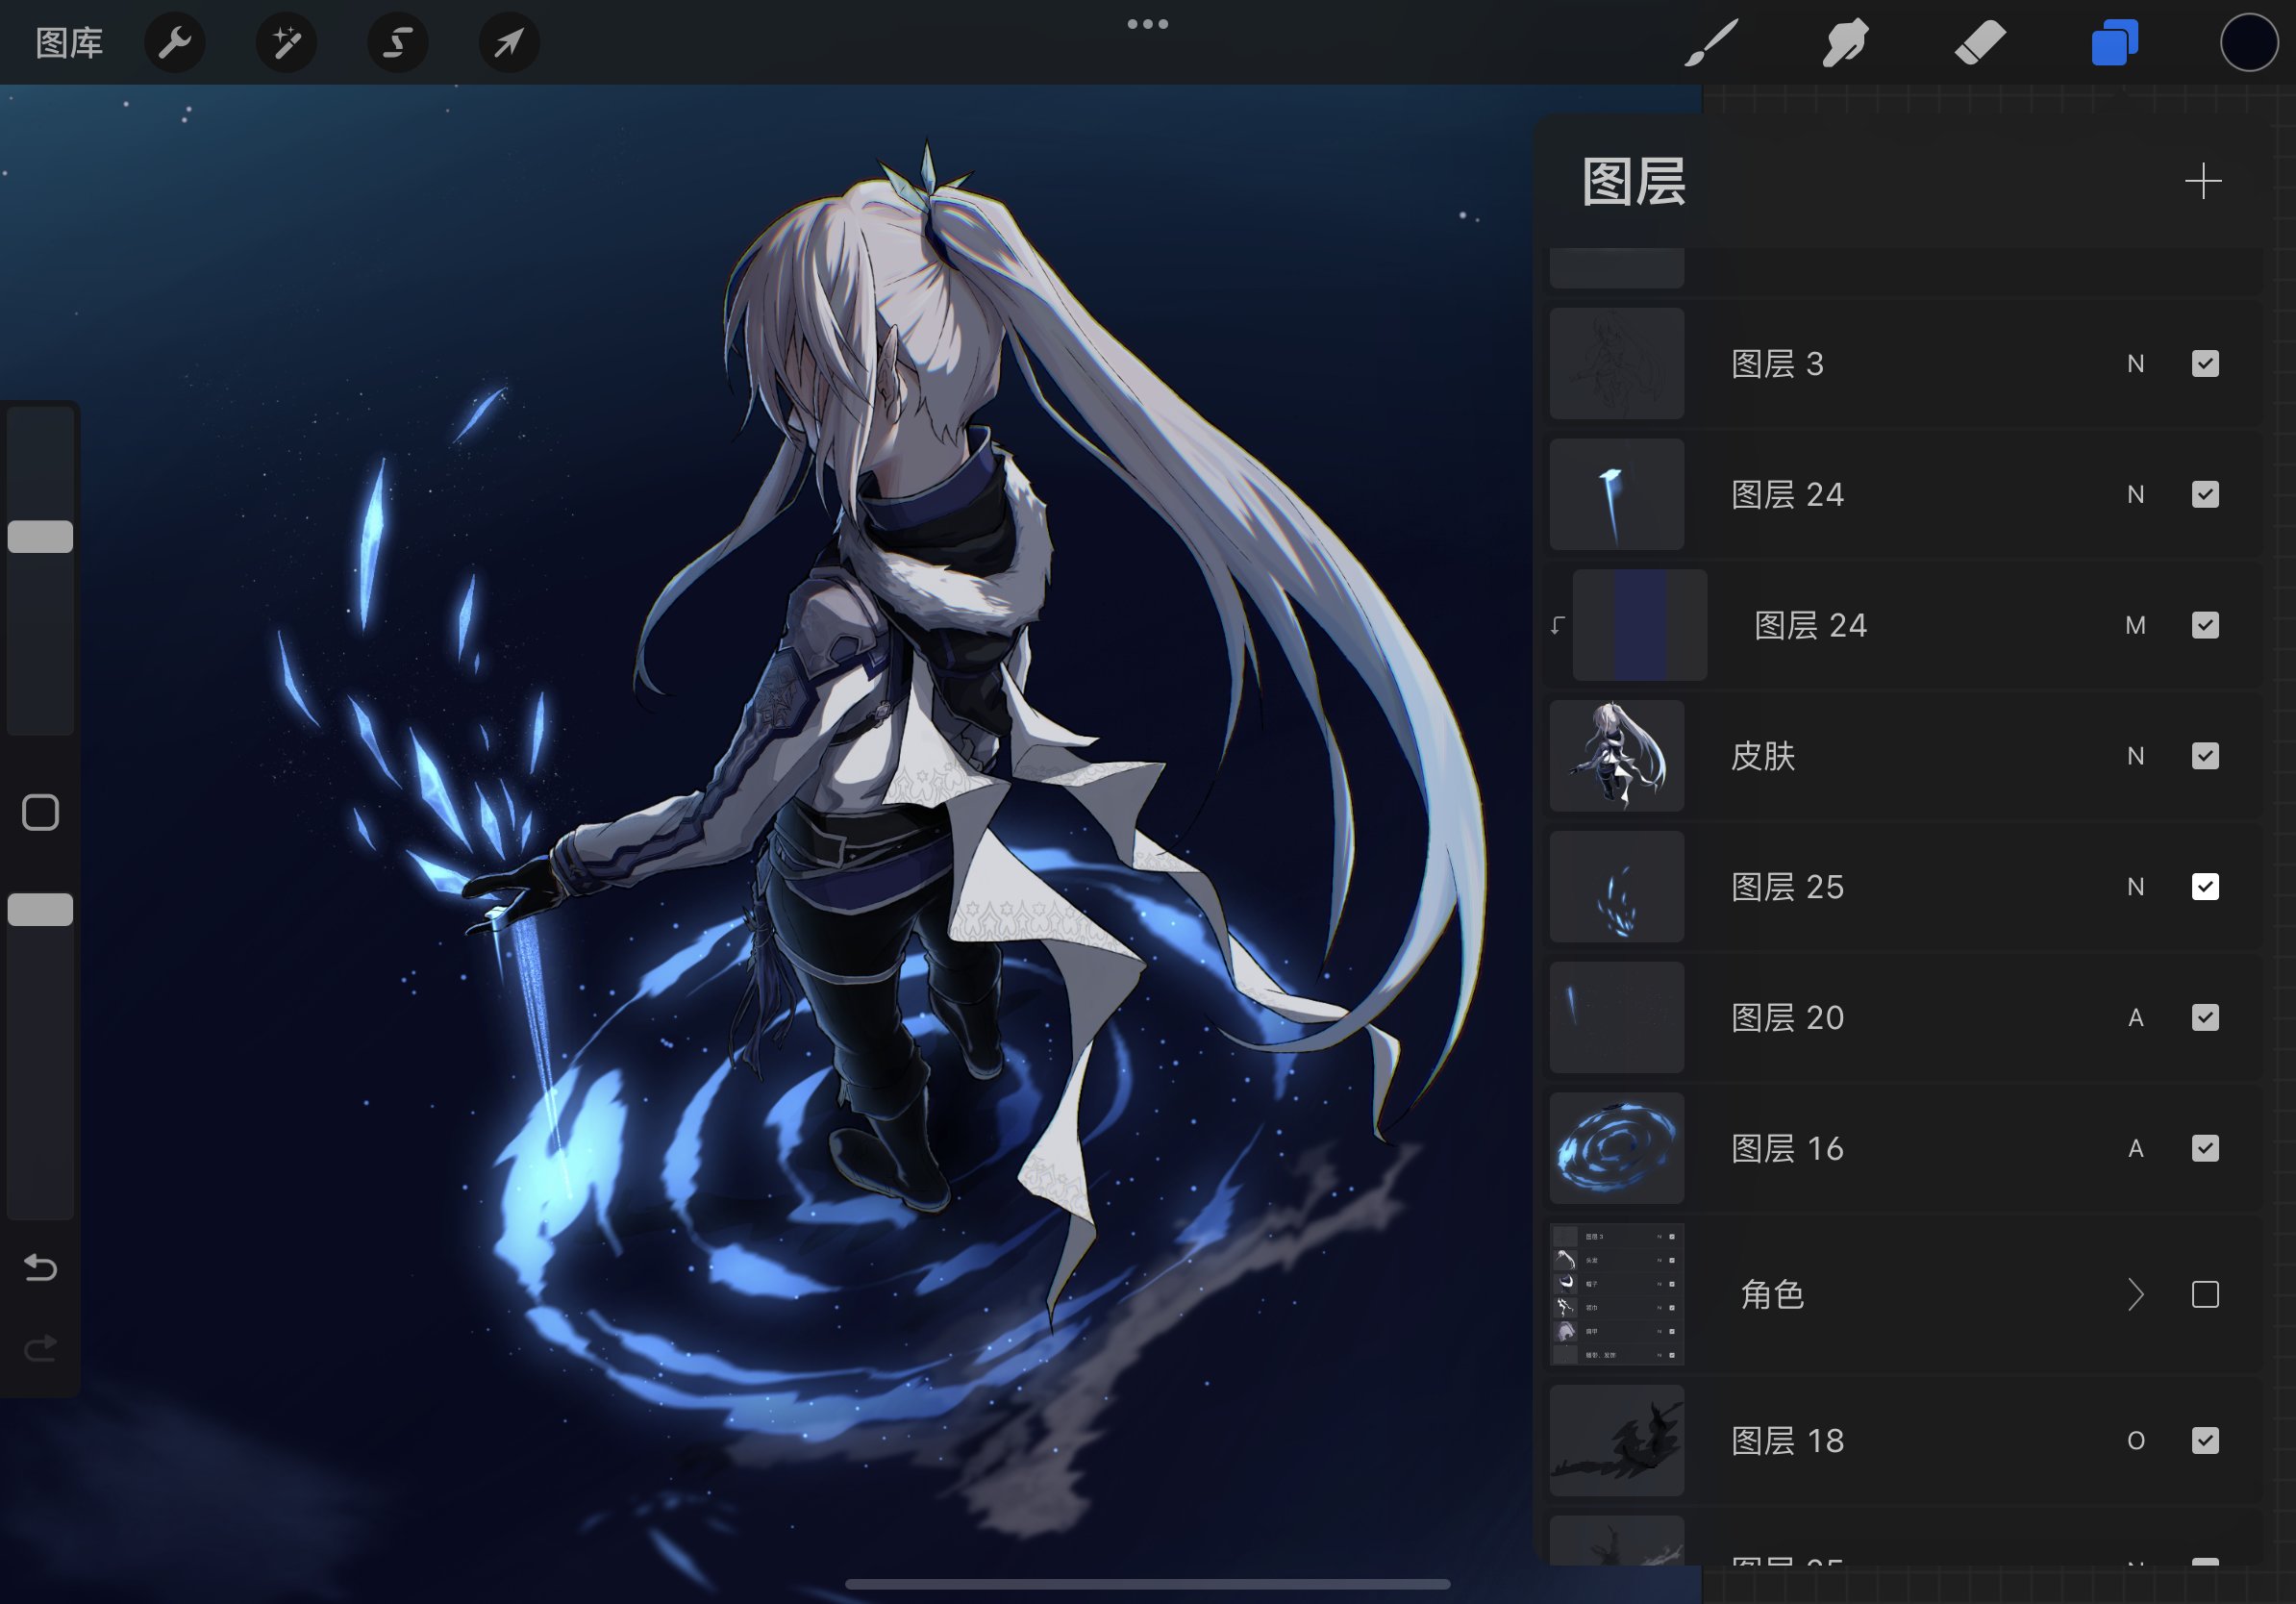This screenshot has width=2296, height=1604.
Task: Hide the clipped 图层 24 layer with M blend
Action: coord(2205,625)
